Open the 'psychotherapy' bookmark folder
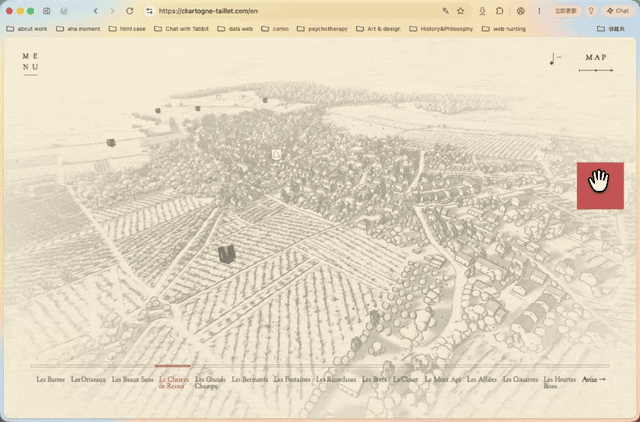This screenshot has width=640, height=422. [322, 29]
